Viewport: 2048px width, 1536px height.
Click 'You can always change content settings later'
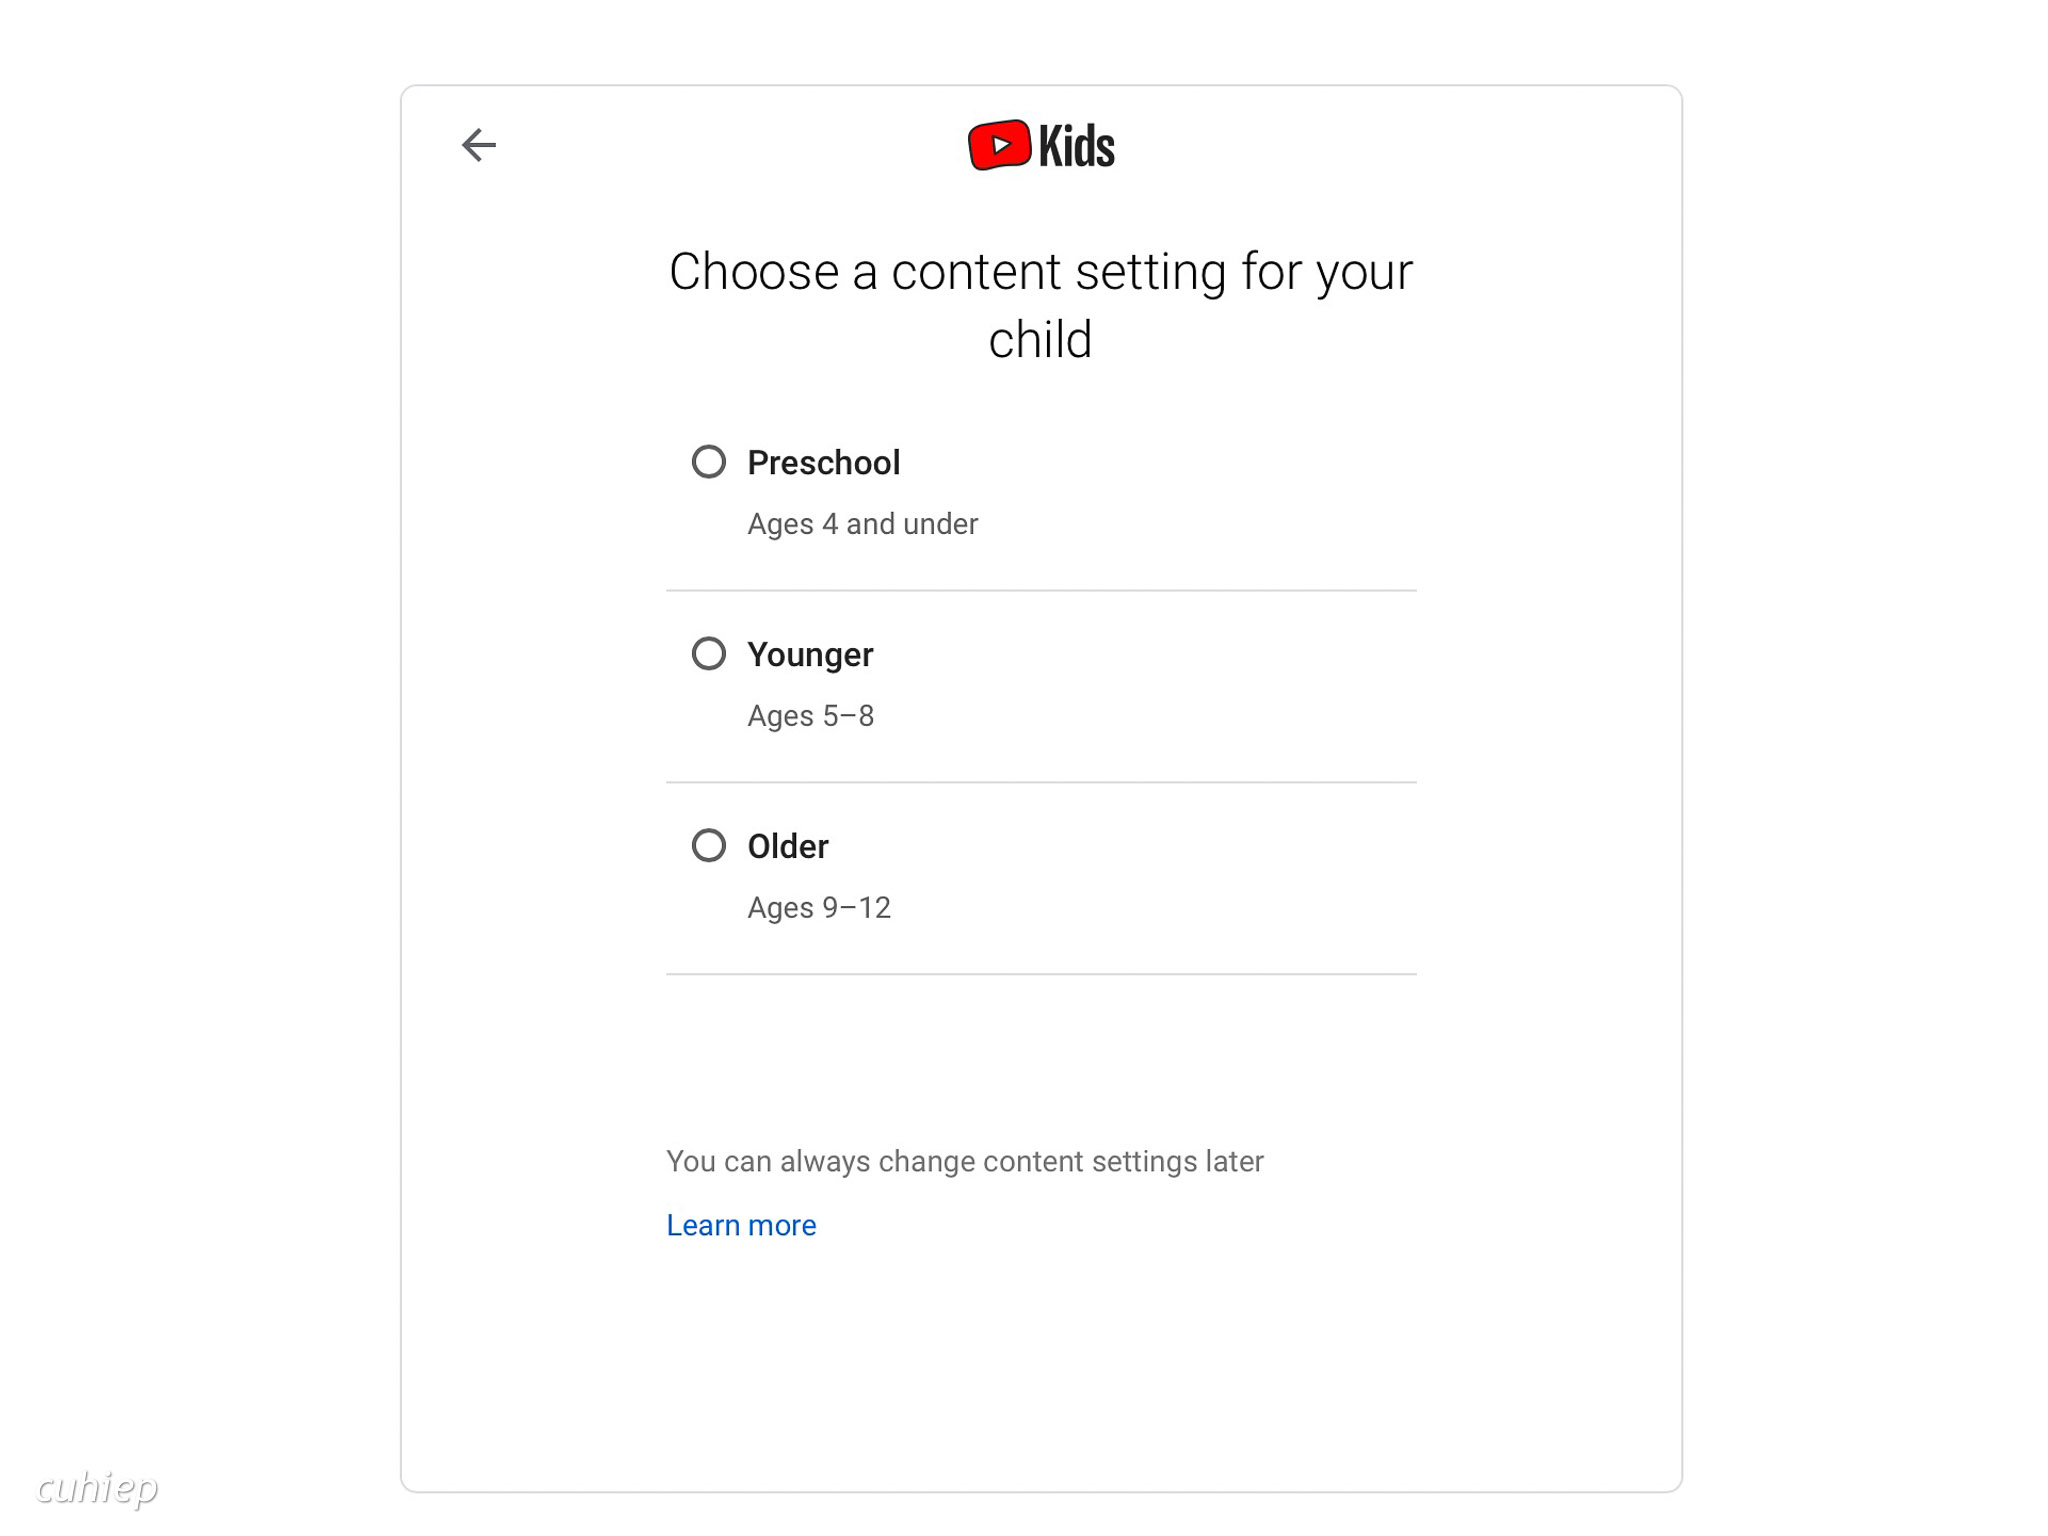[x=964, y=1161]
